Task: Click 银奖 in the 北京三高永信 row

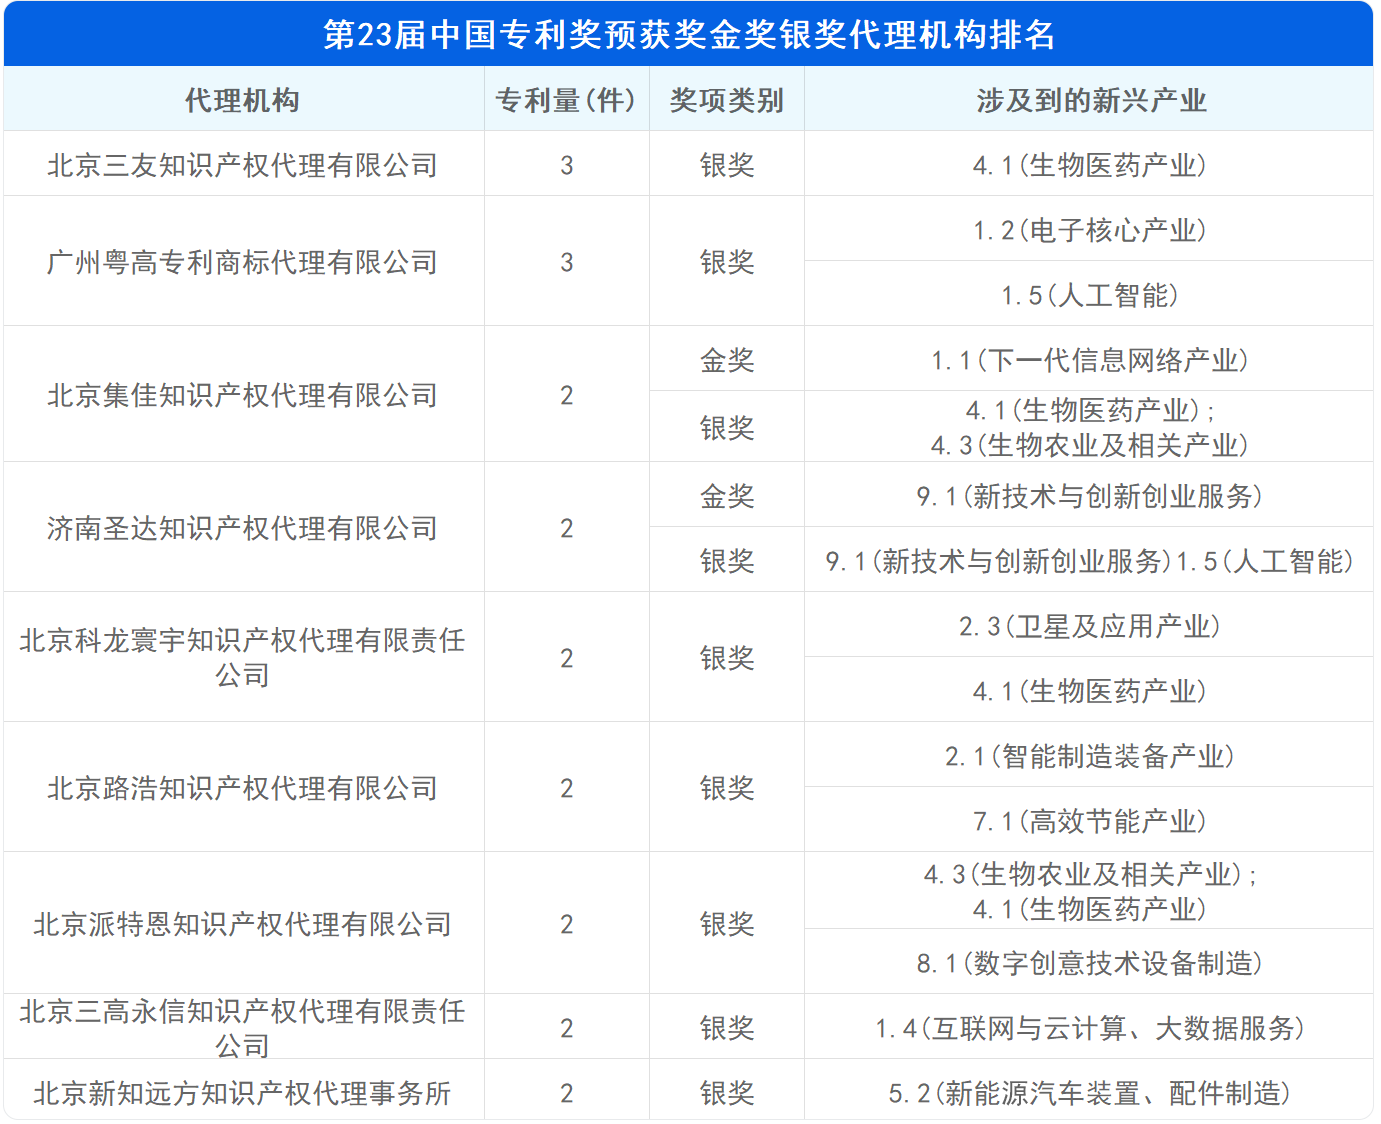Action: tap(727, 1027)
